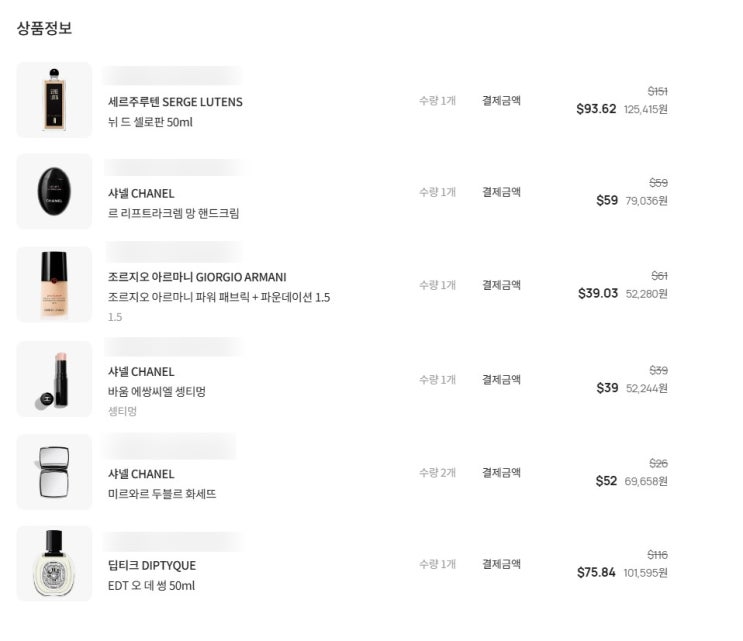Click the $39.03 Armani foundation price
743x641 pixels.
click(x=598, y=294)
